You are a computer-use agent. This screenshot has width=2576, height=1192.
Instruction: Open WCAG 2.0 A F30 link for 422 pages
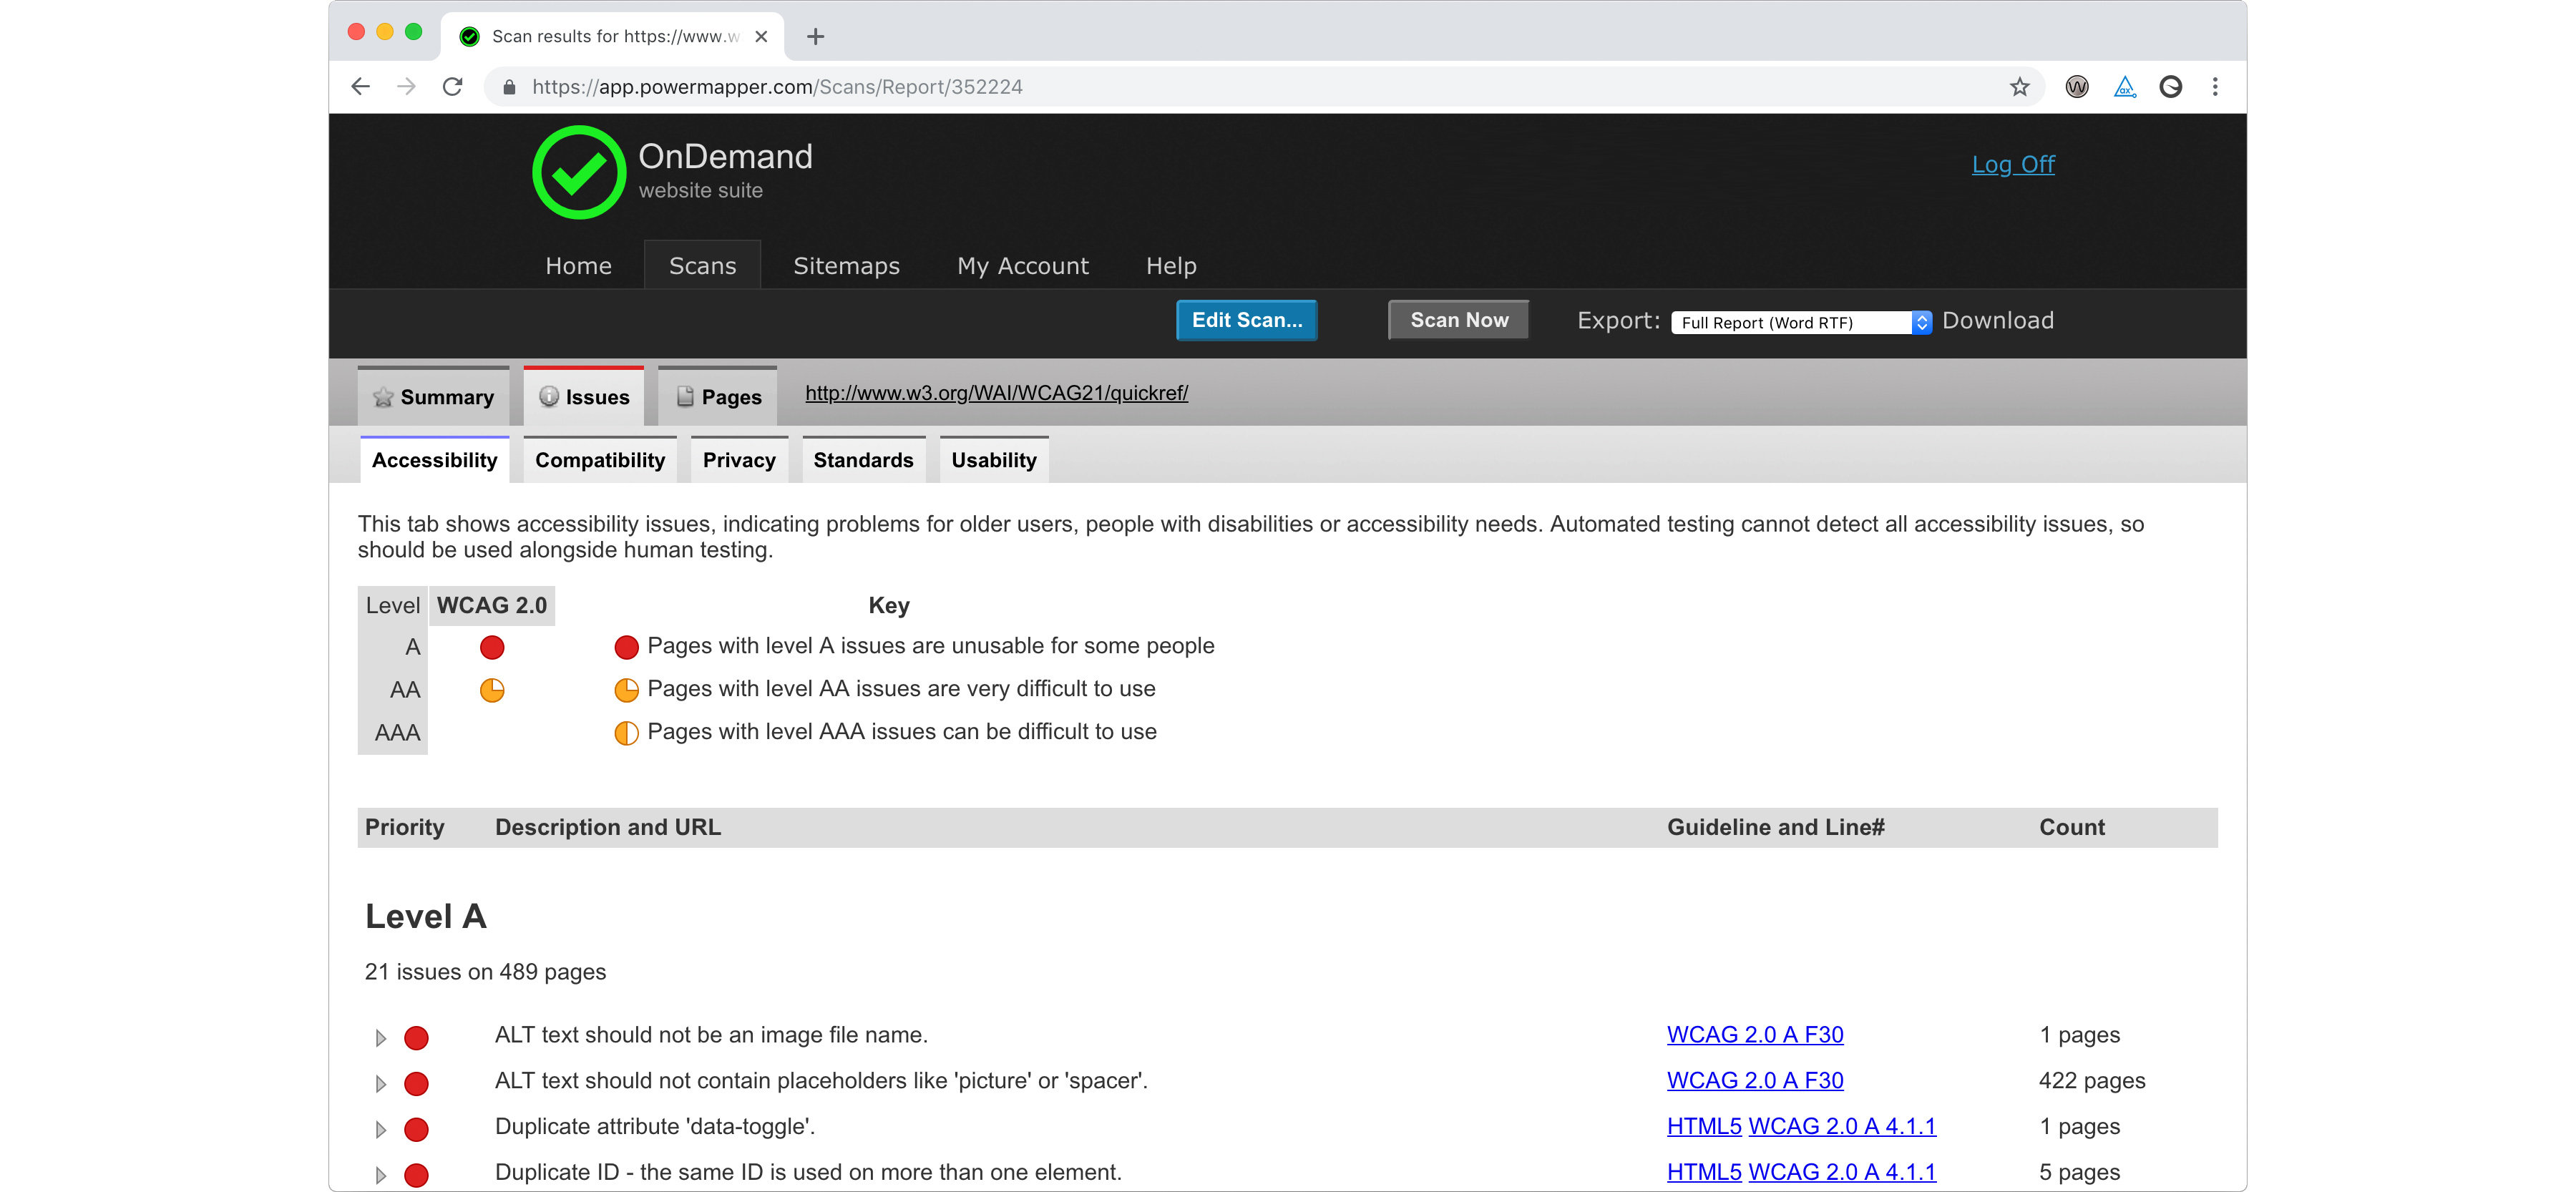pos(1754,1081)
